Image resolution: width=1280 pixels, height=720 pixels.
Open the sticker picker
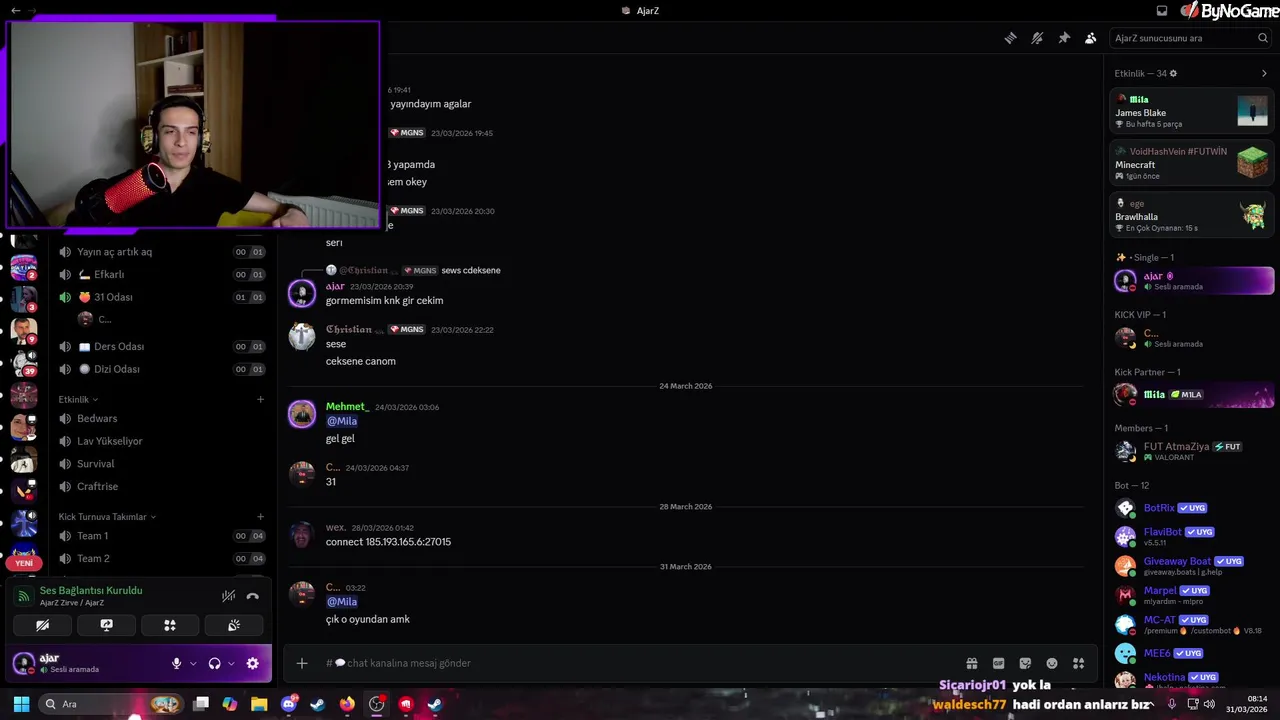coord(1025,663)
